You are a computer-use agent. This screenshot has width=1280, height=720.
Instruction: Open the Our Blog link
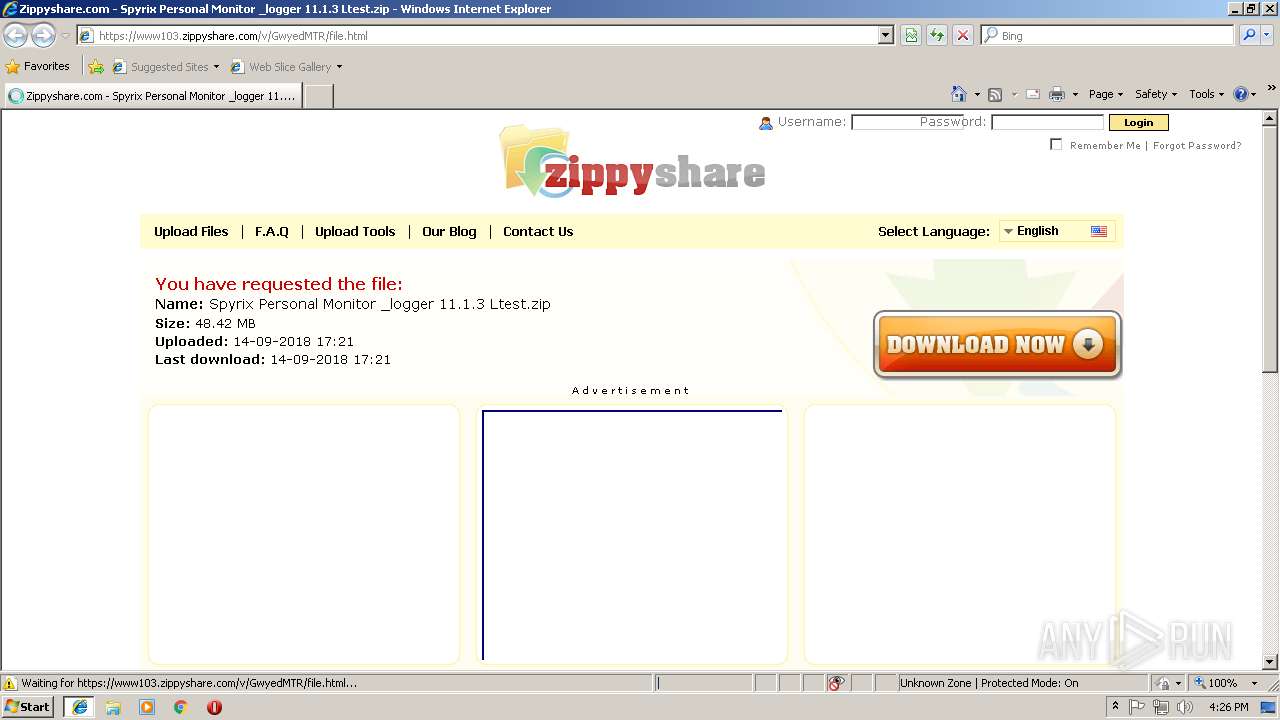pyautogui.click(x=449, y=231)
